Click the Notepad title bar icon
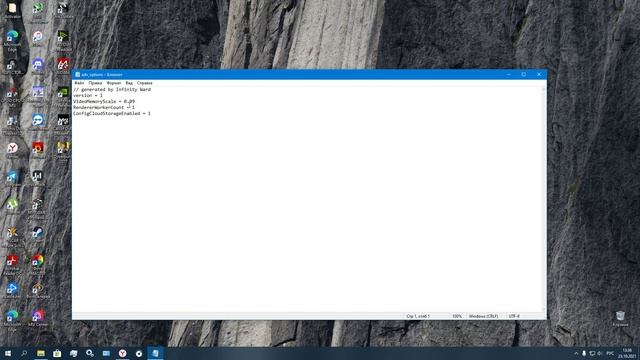 [77, 75]
